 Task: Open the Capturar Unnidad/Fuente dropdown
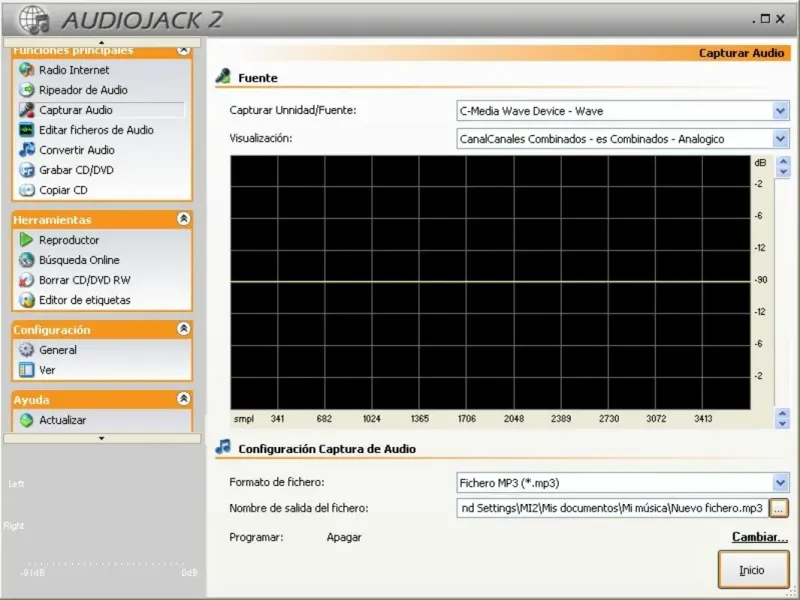[780, 111]
